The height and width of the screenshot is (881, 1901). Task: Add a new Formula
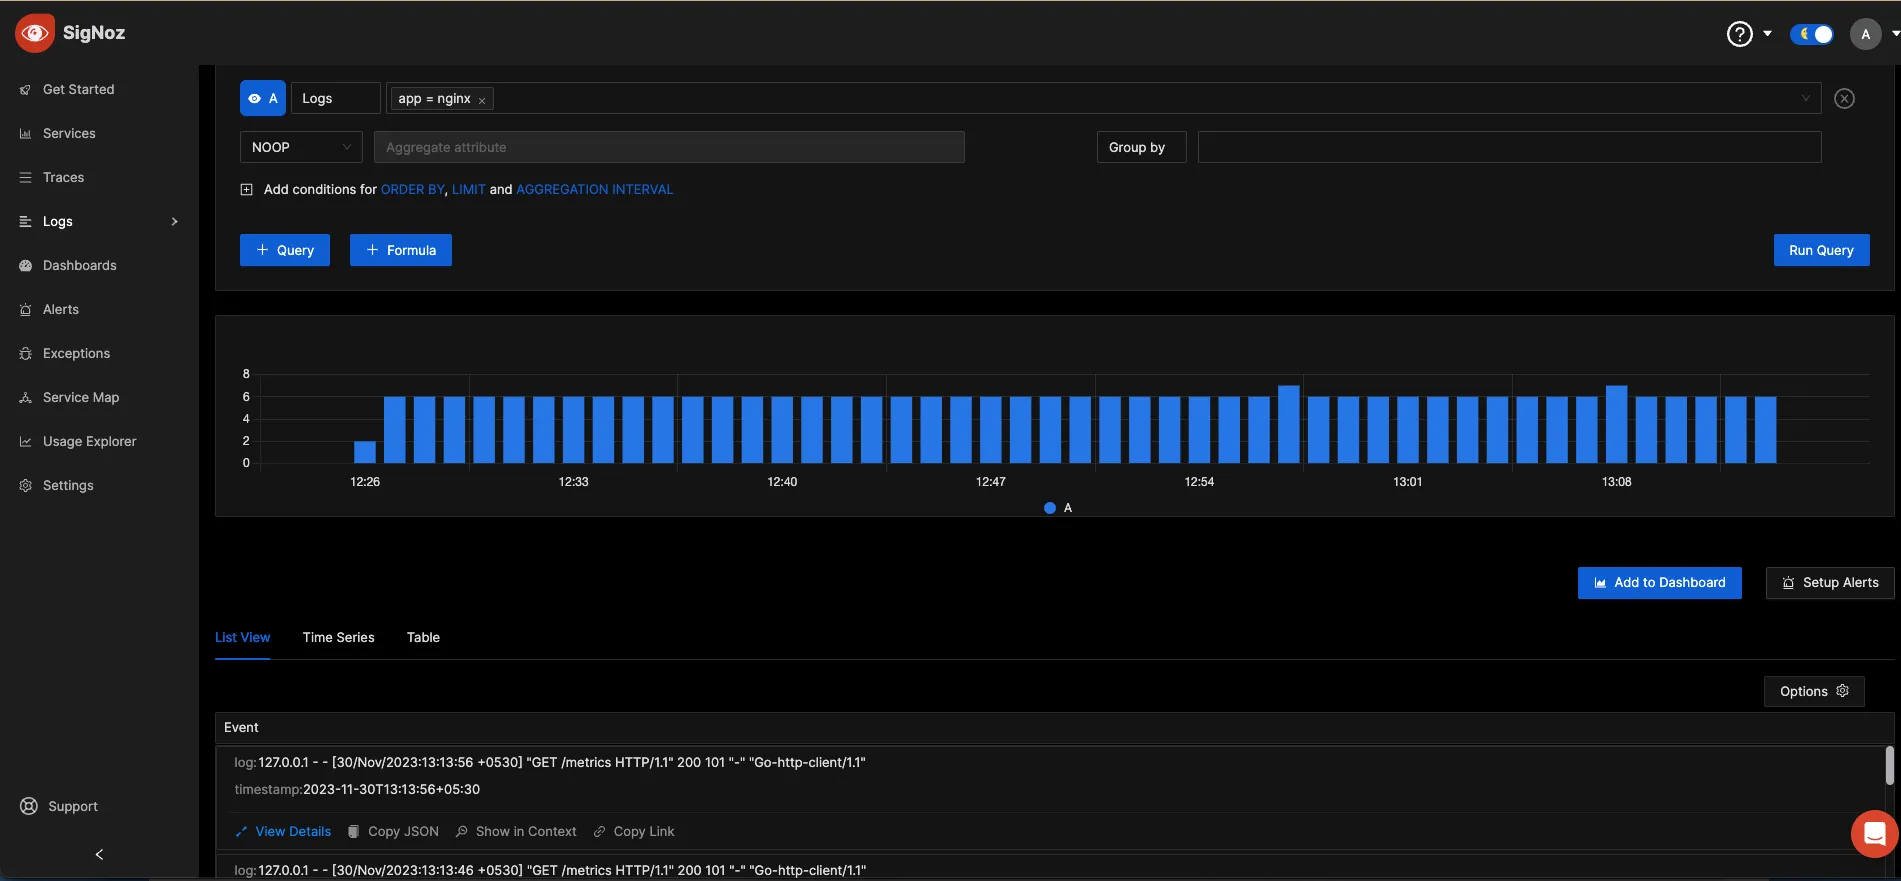point(401,250)
